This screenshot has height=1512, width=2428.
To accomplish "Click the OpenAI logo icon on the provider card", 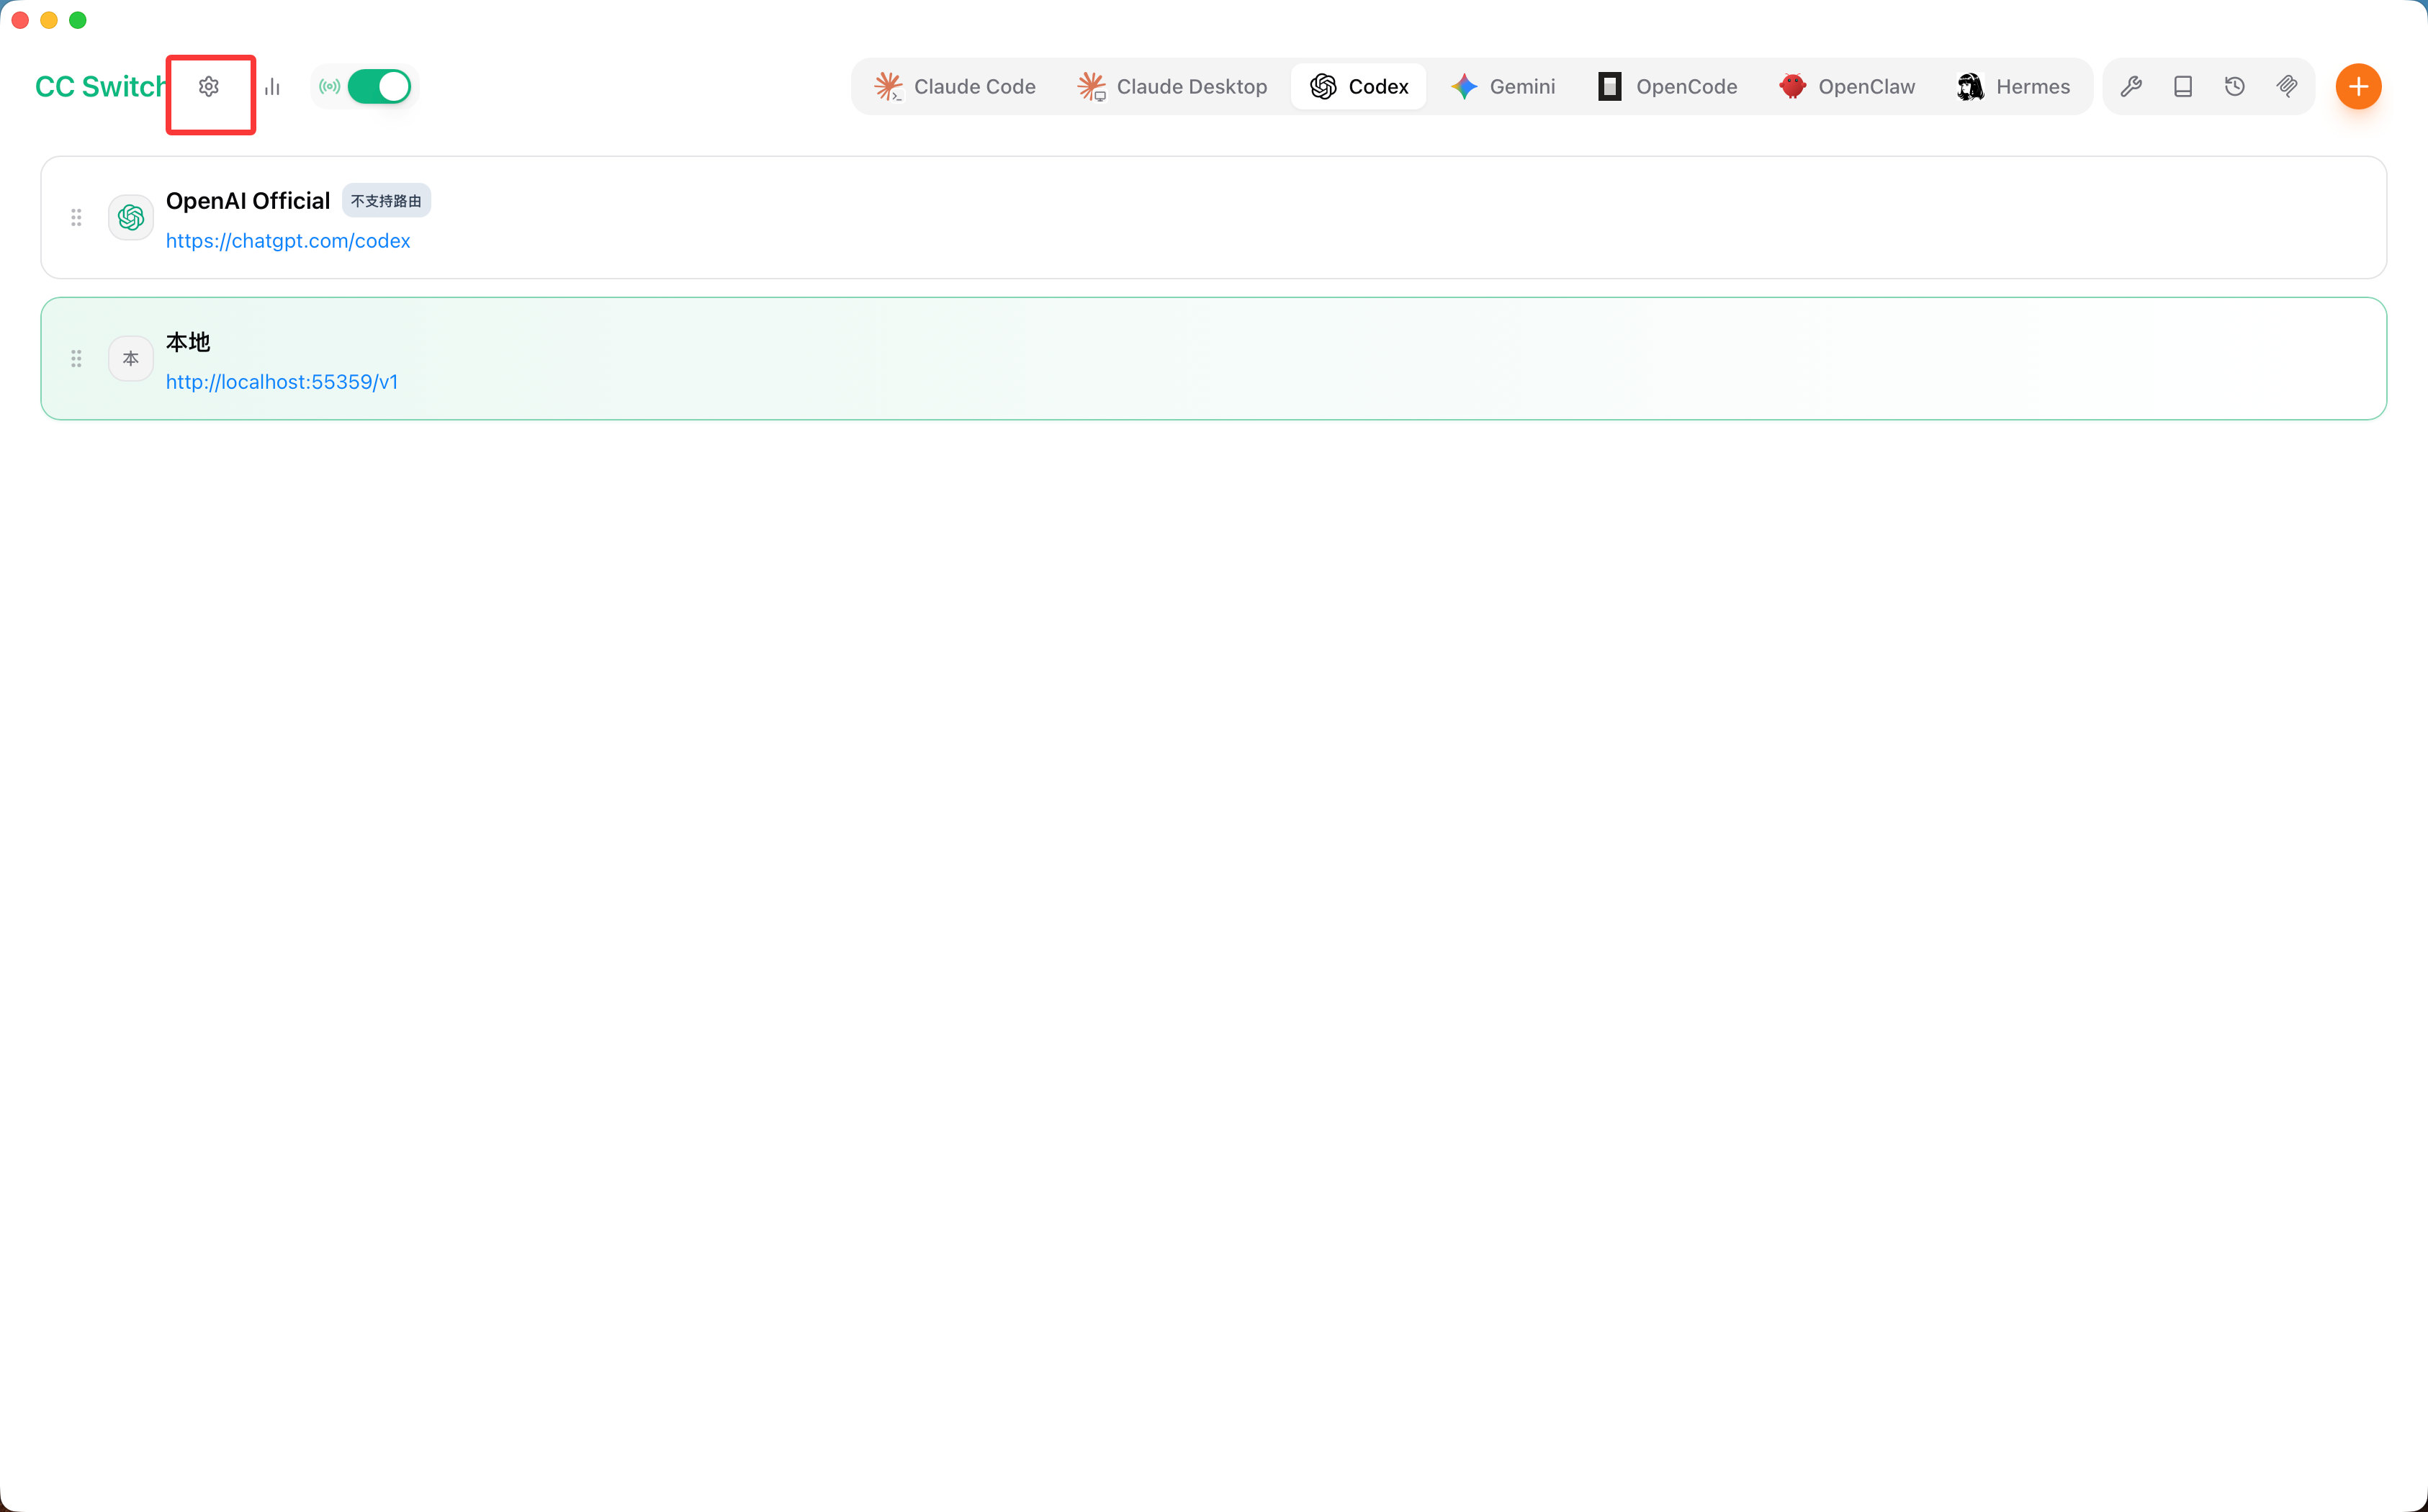I will (x=131, y=217).
